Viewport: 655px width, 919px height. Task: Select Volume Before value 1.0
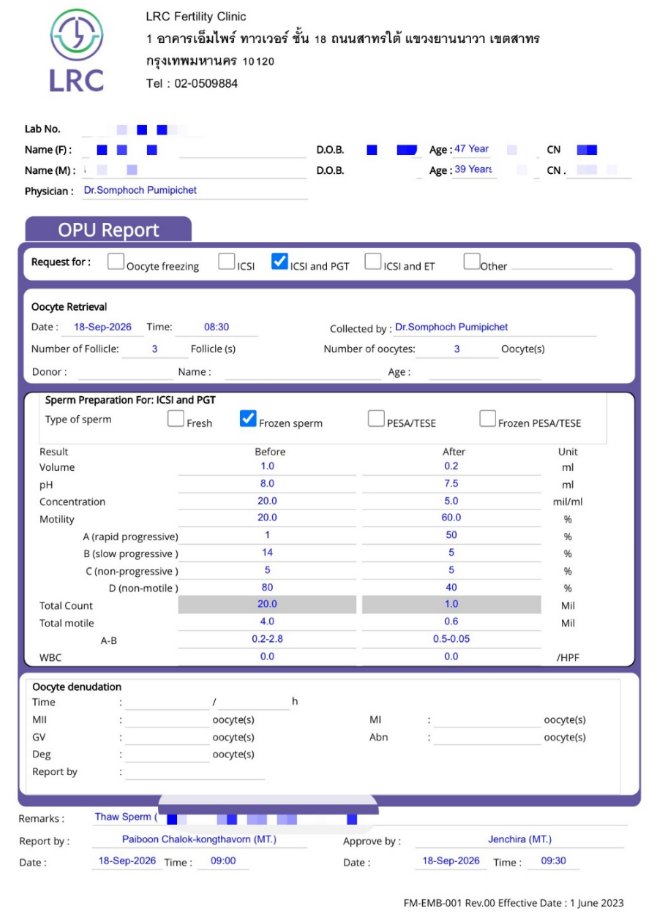[x=267, y=467]
